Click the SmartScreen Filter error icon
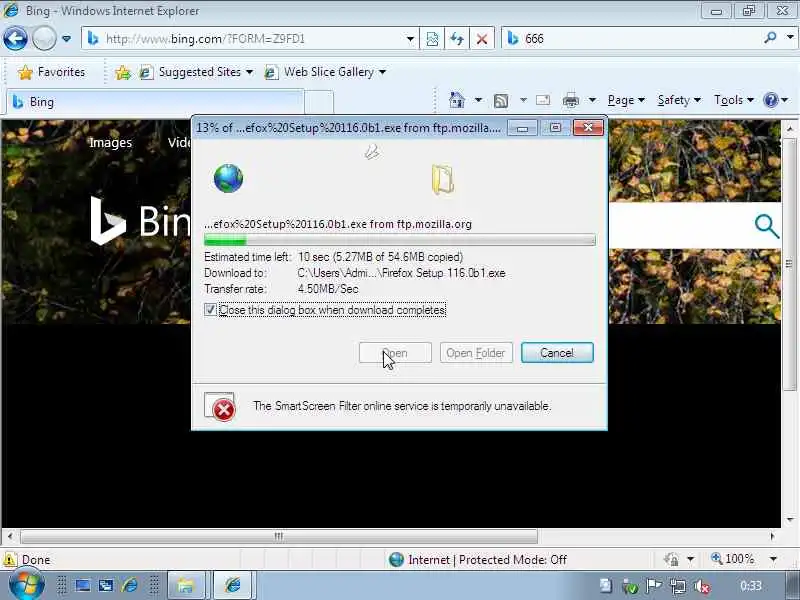This screenshot has width=800, height=600. [x=220, y=407]
